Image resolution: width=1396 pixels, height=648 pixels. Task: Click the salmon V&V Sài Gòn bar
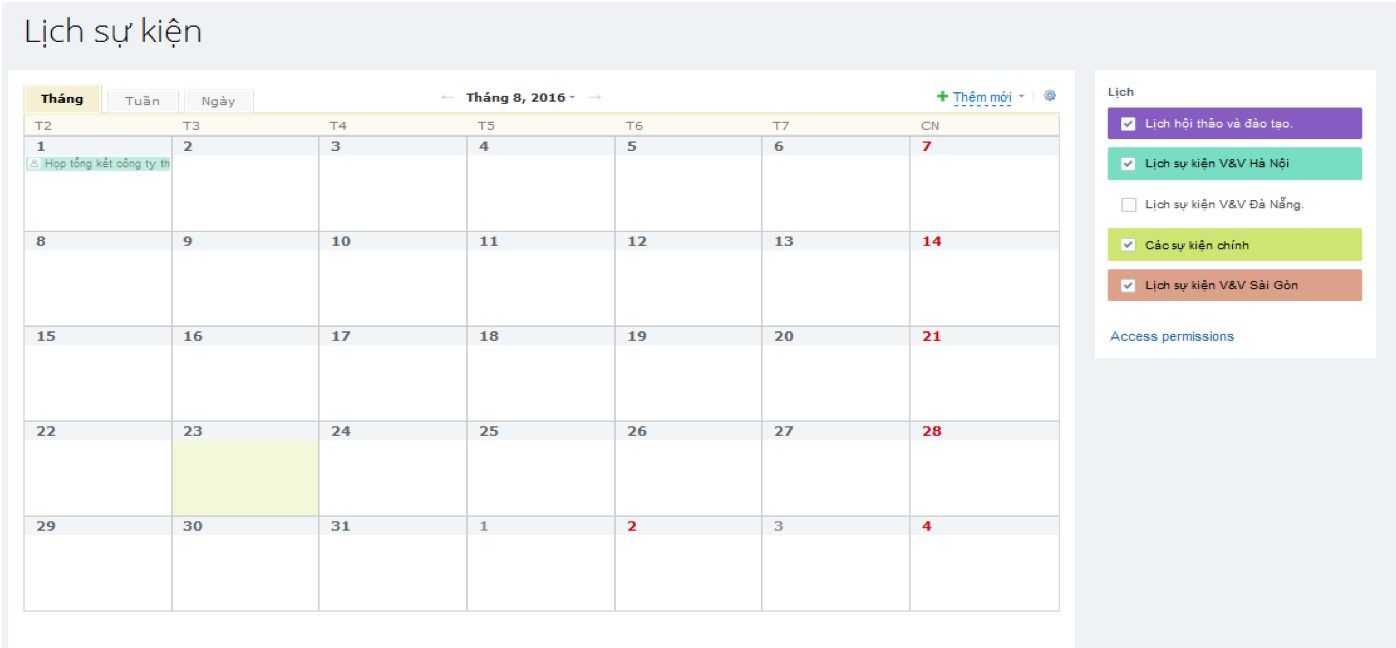(x=1235, y=285)
